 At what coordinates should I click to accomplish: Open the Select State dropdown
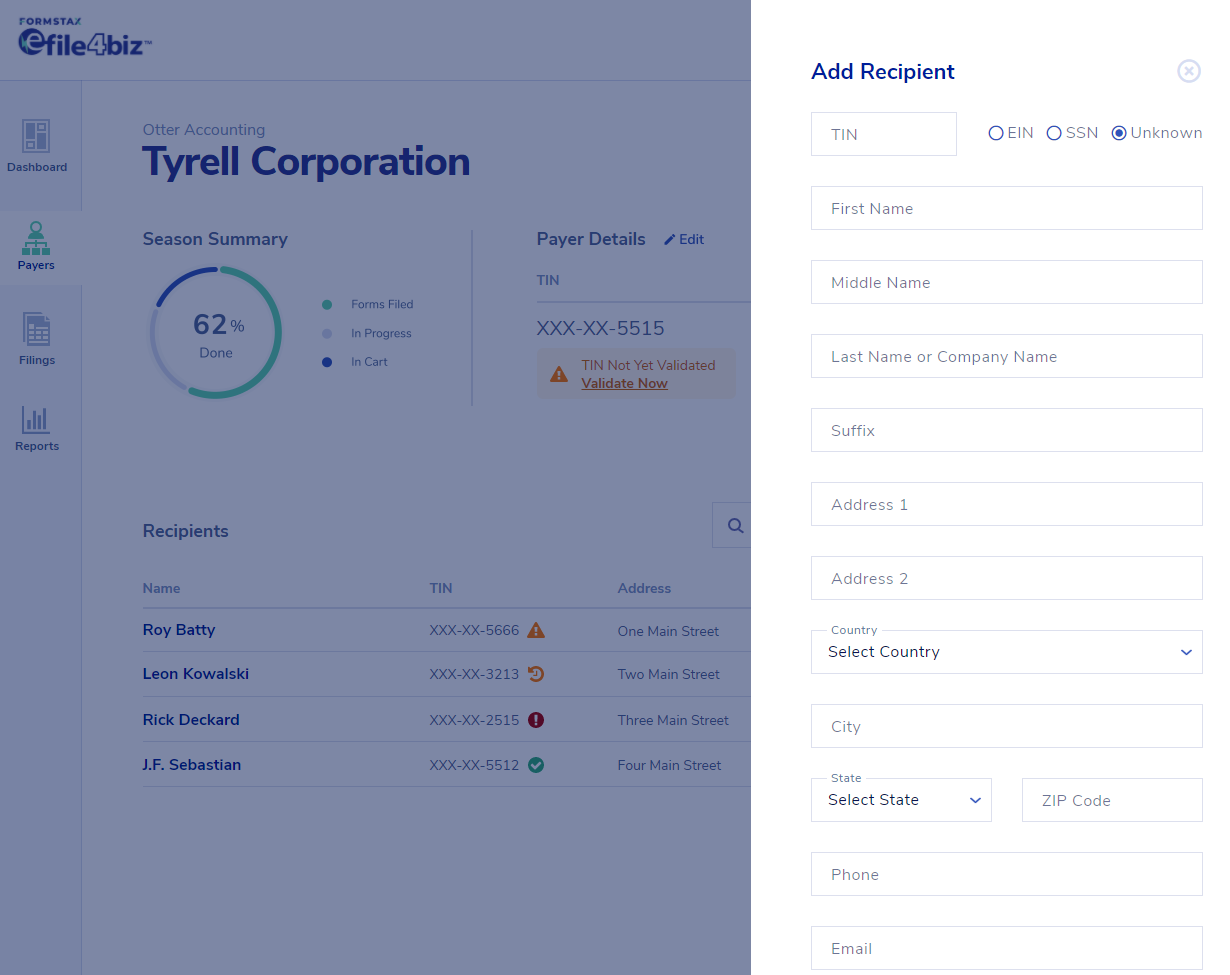[x=901, y=800]
